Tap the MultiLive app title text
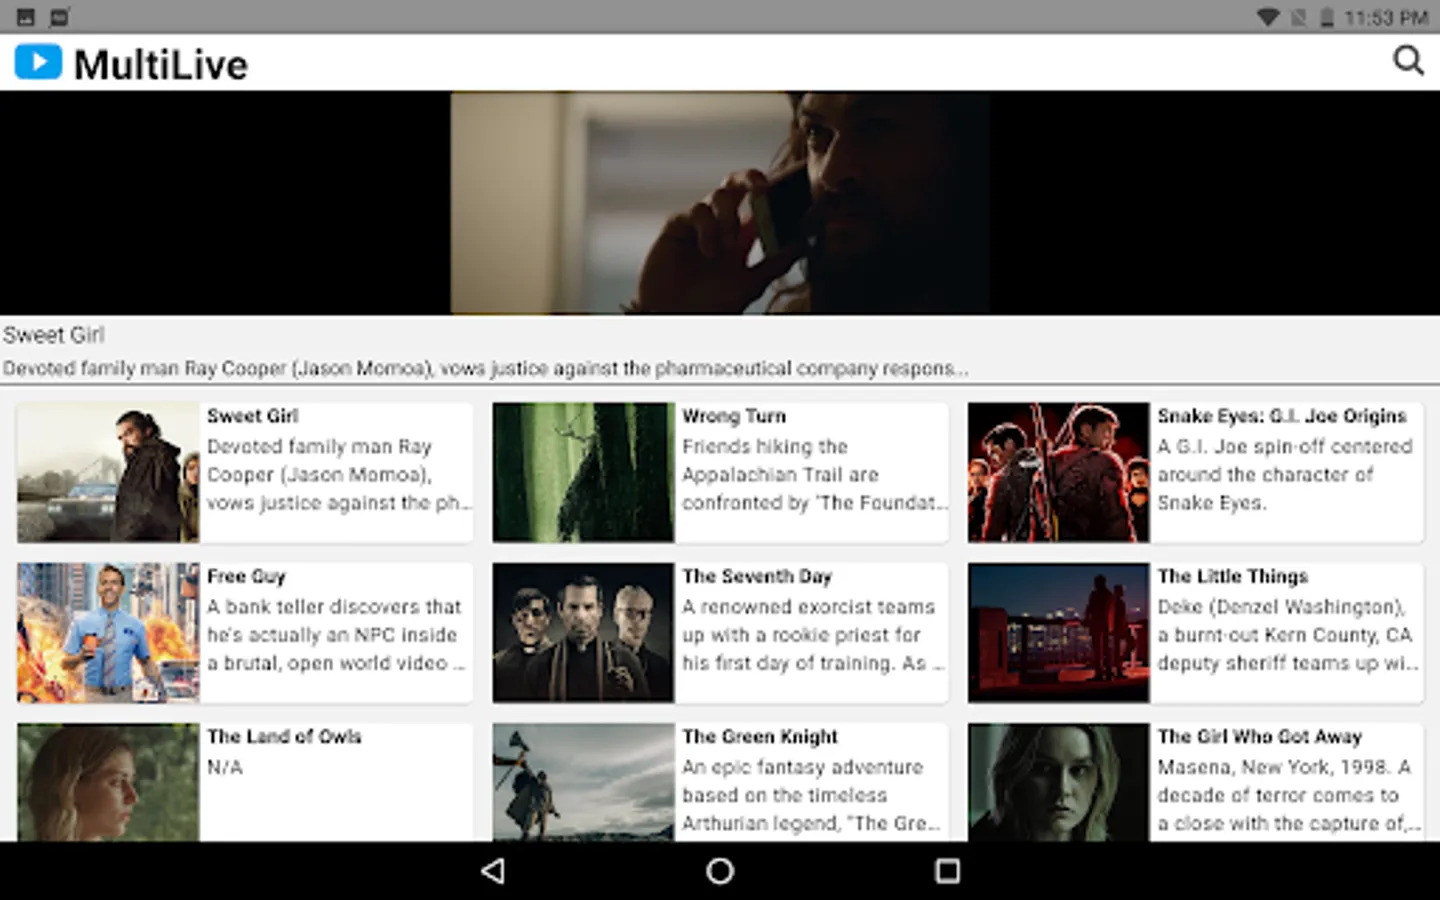1440x900 pixels. click(161, 65)
